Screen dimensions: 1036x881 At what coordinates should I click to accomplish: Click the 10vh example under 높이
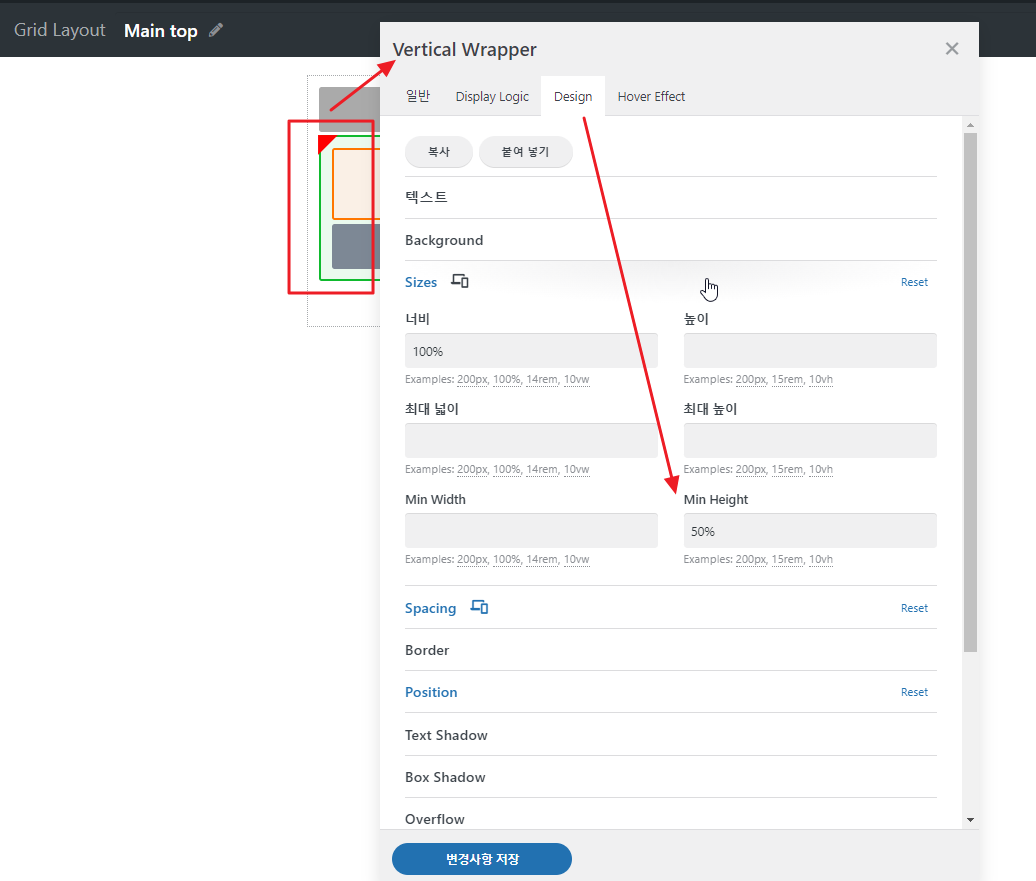tap(821, 379)
